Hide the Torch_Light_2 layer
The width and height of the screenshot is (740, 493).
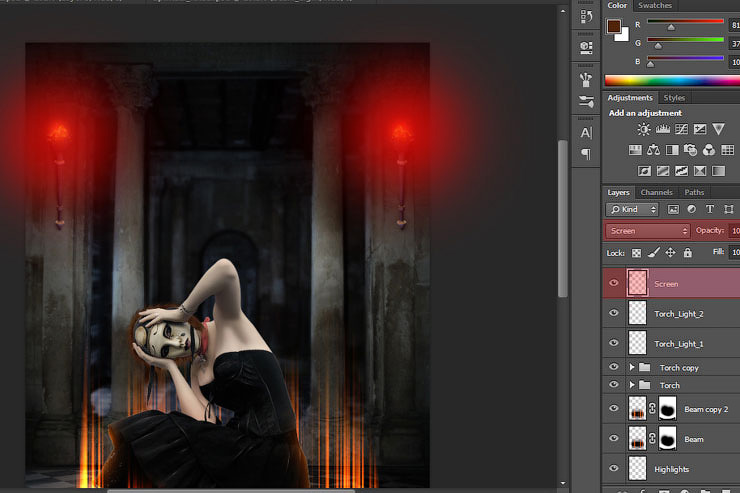[614, 313]
